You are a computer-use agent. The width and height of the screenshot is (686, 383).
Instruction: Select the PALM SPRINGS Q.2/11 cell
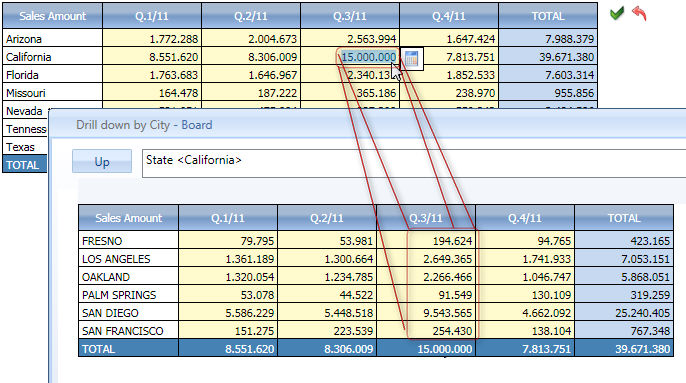tap(327, 295)
